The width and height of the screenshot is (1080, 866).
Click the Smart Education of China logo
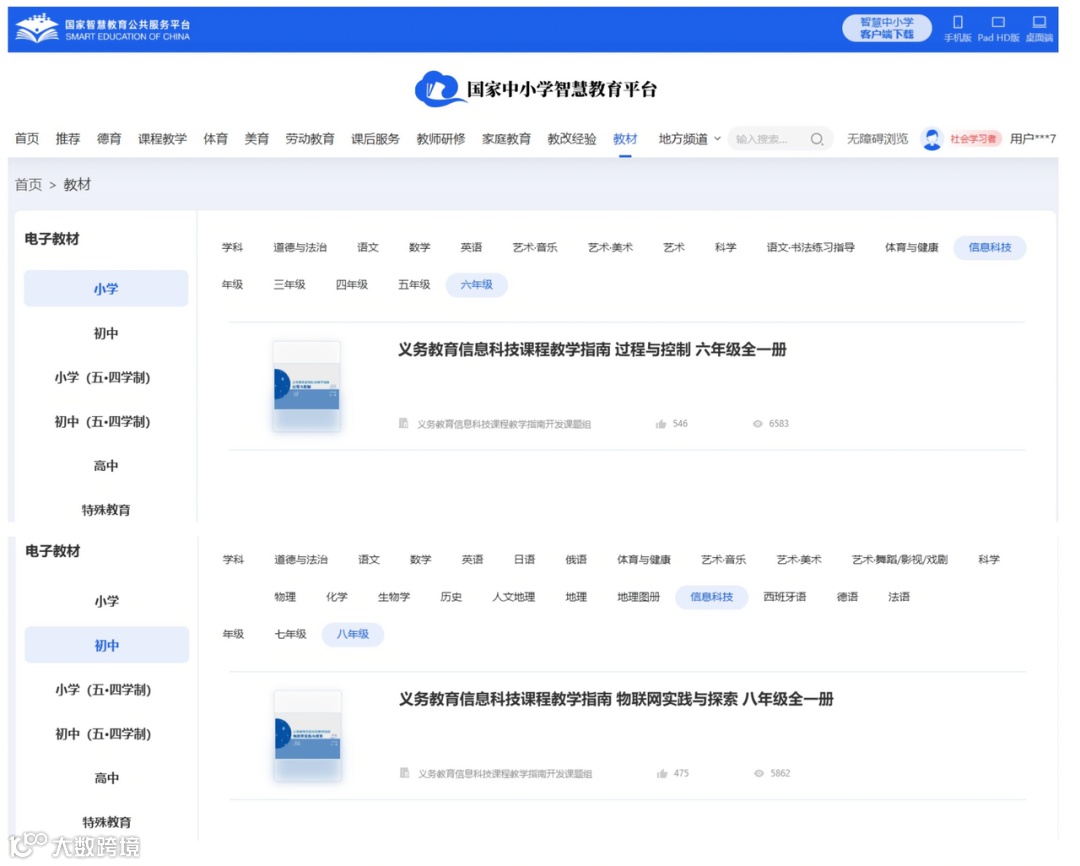click(103, 30)
